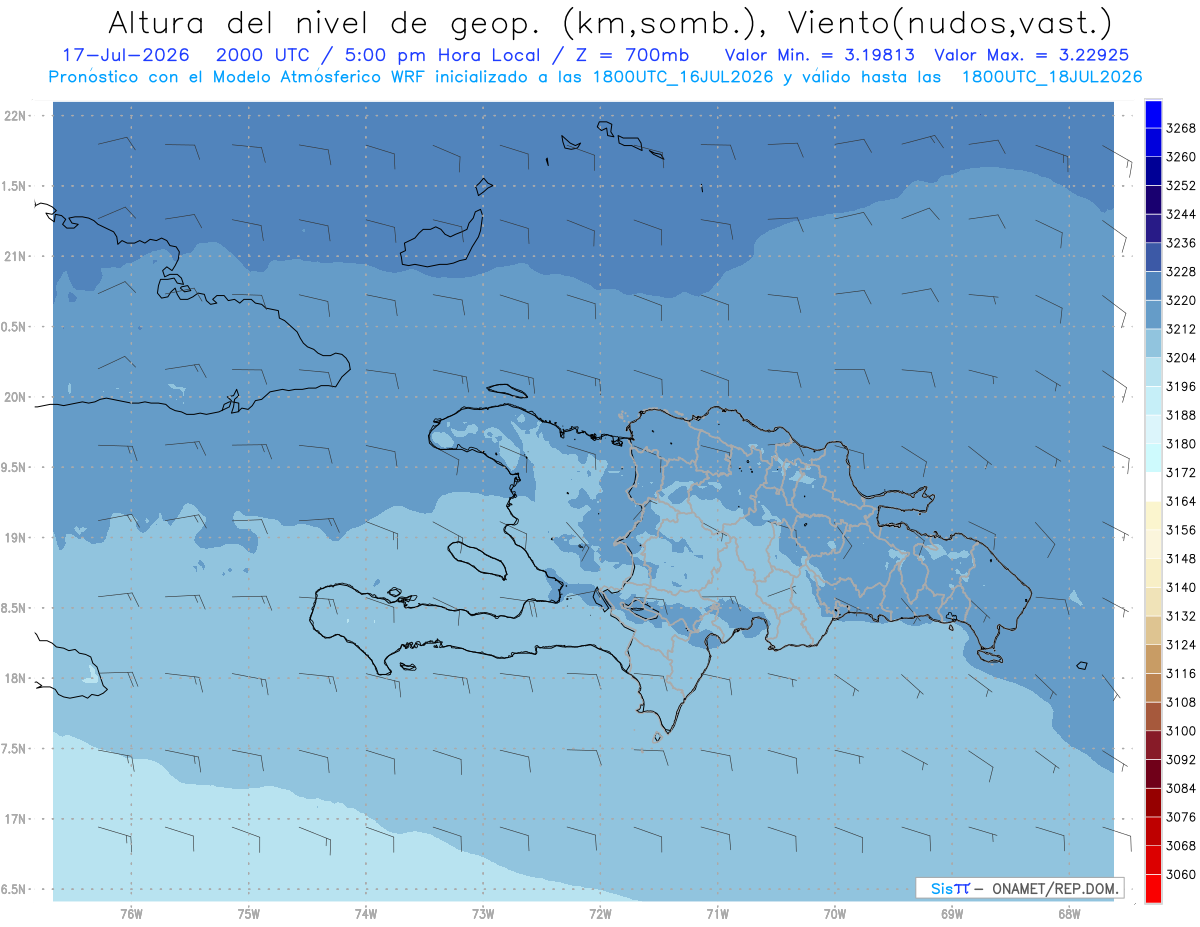The height and width of the screenshot is (927, 1200).
Task: Click the legend swatch between 3244 and 3236
Action: tap(1153, 229)
